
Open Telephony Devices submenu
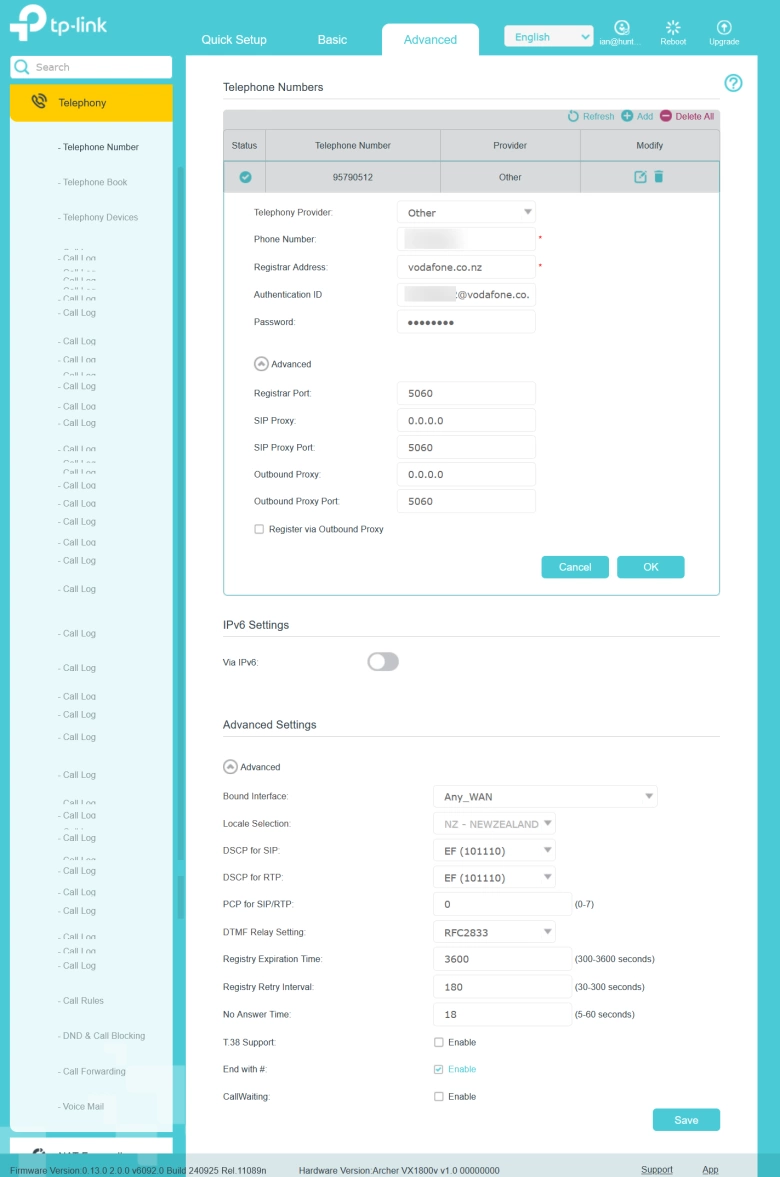point(98,218)
